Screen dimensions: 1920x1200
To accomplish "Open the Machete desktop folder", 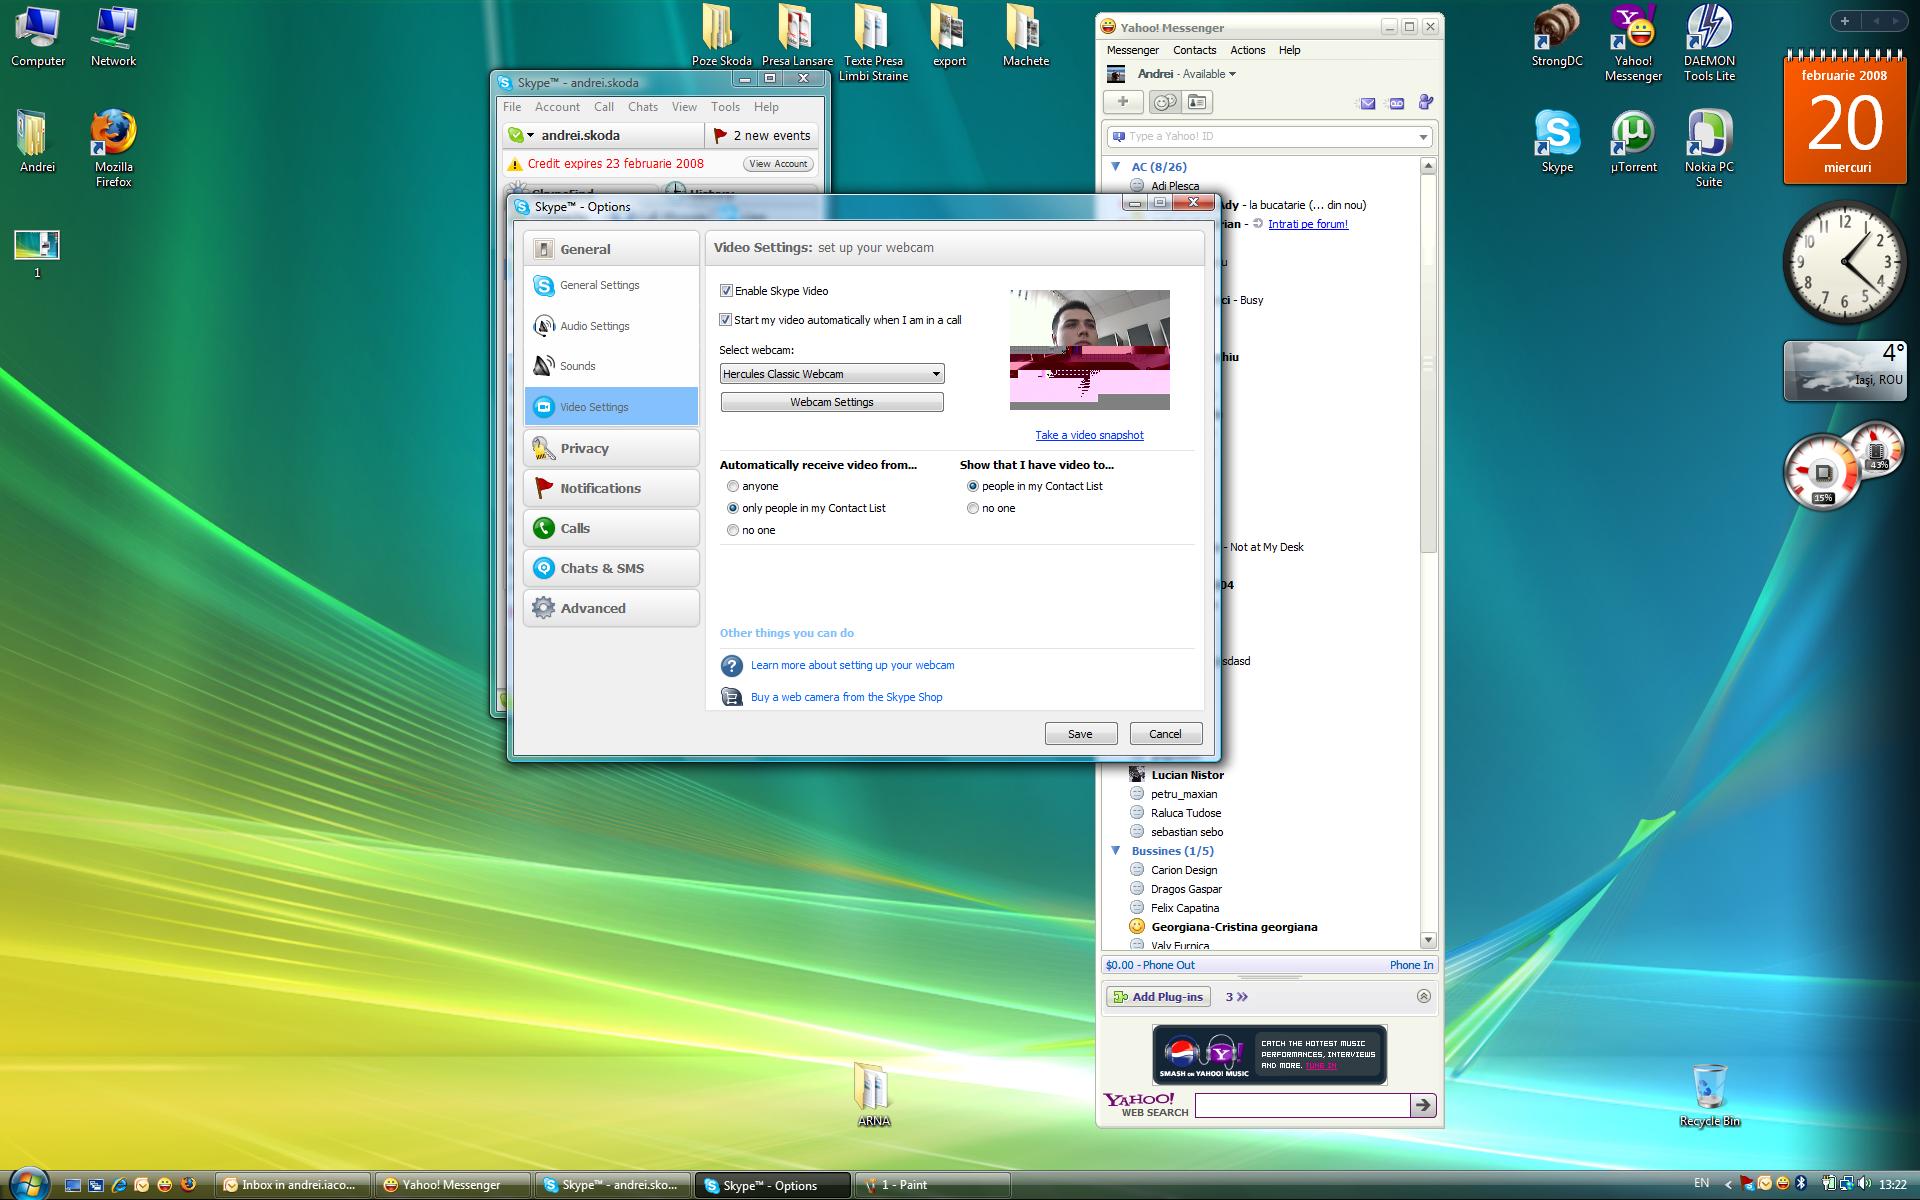I will [x=1025, y=37].
